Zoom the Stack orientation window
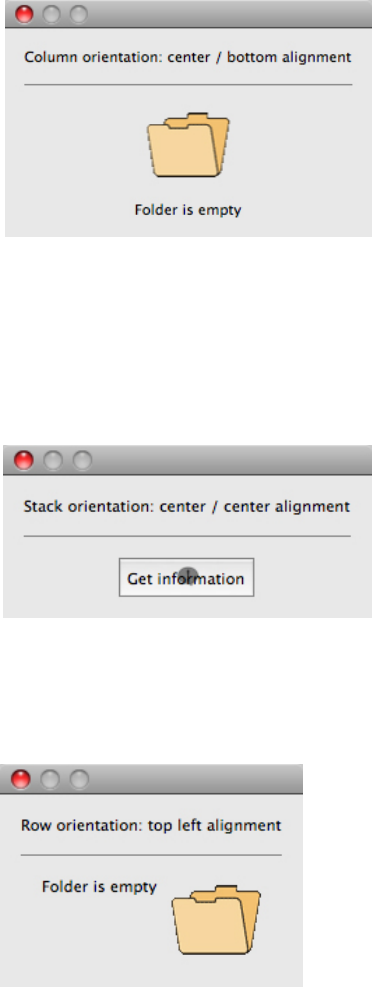The width and height of the screenshot is (372, 987). pos(82,460)
